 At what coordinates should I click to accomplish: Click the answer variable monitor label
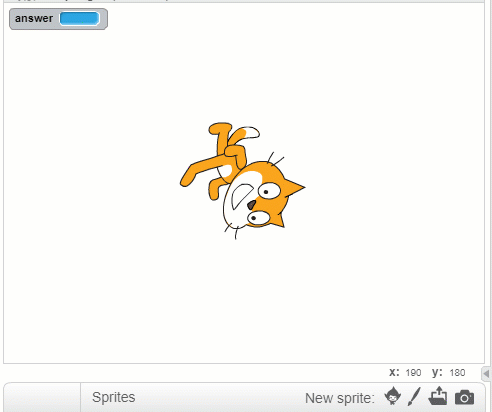(34, 18)
